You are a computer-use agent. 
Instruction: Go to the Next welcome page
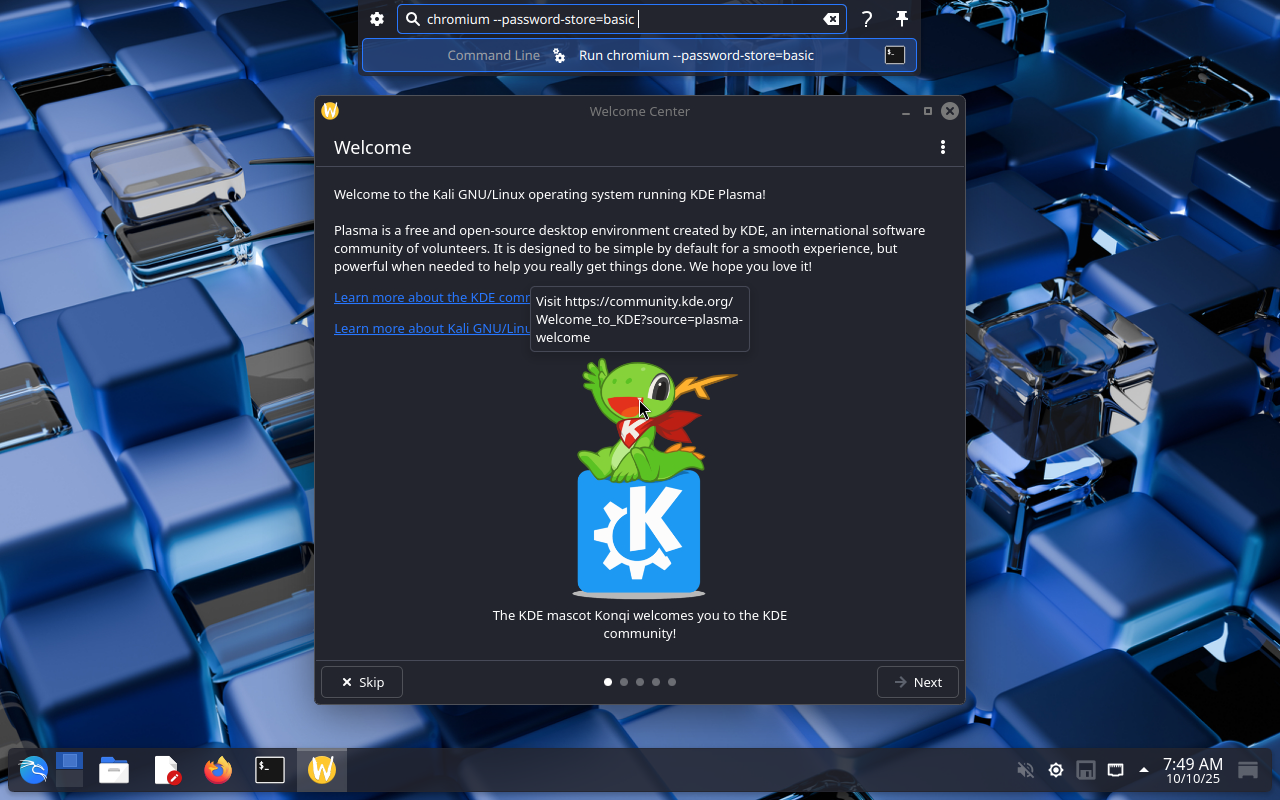tap(917, 682)
